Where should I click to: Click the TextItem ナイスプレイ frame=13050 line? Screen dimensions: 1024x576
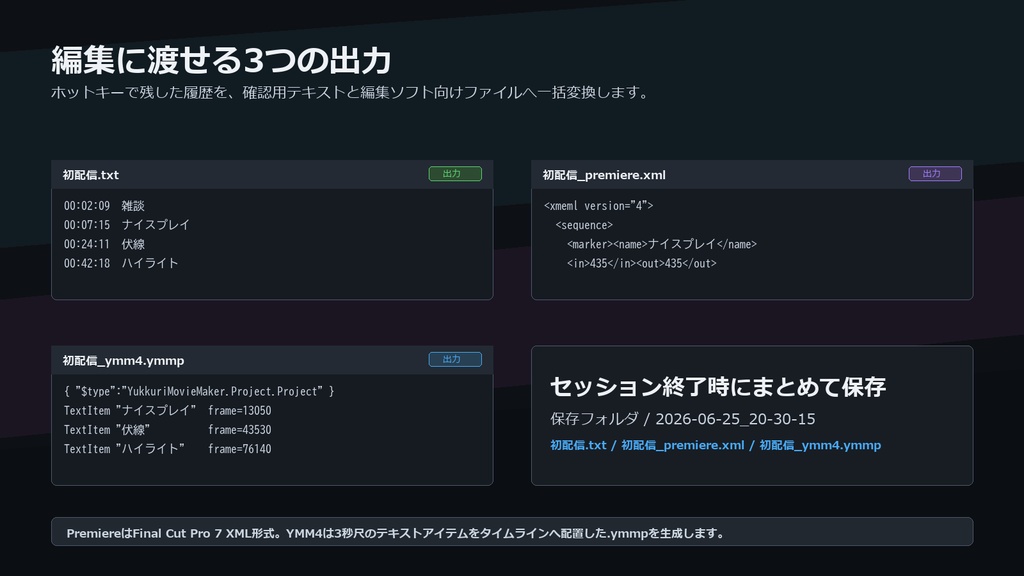point(167,410)
